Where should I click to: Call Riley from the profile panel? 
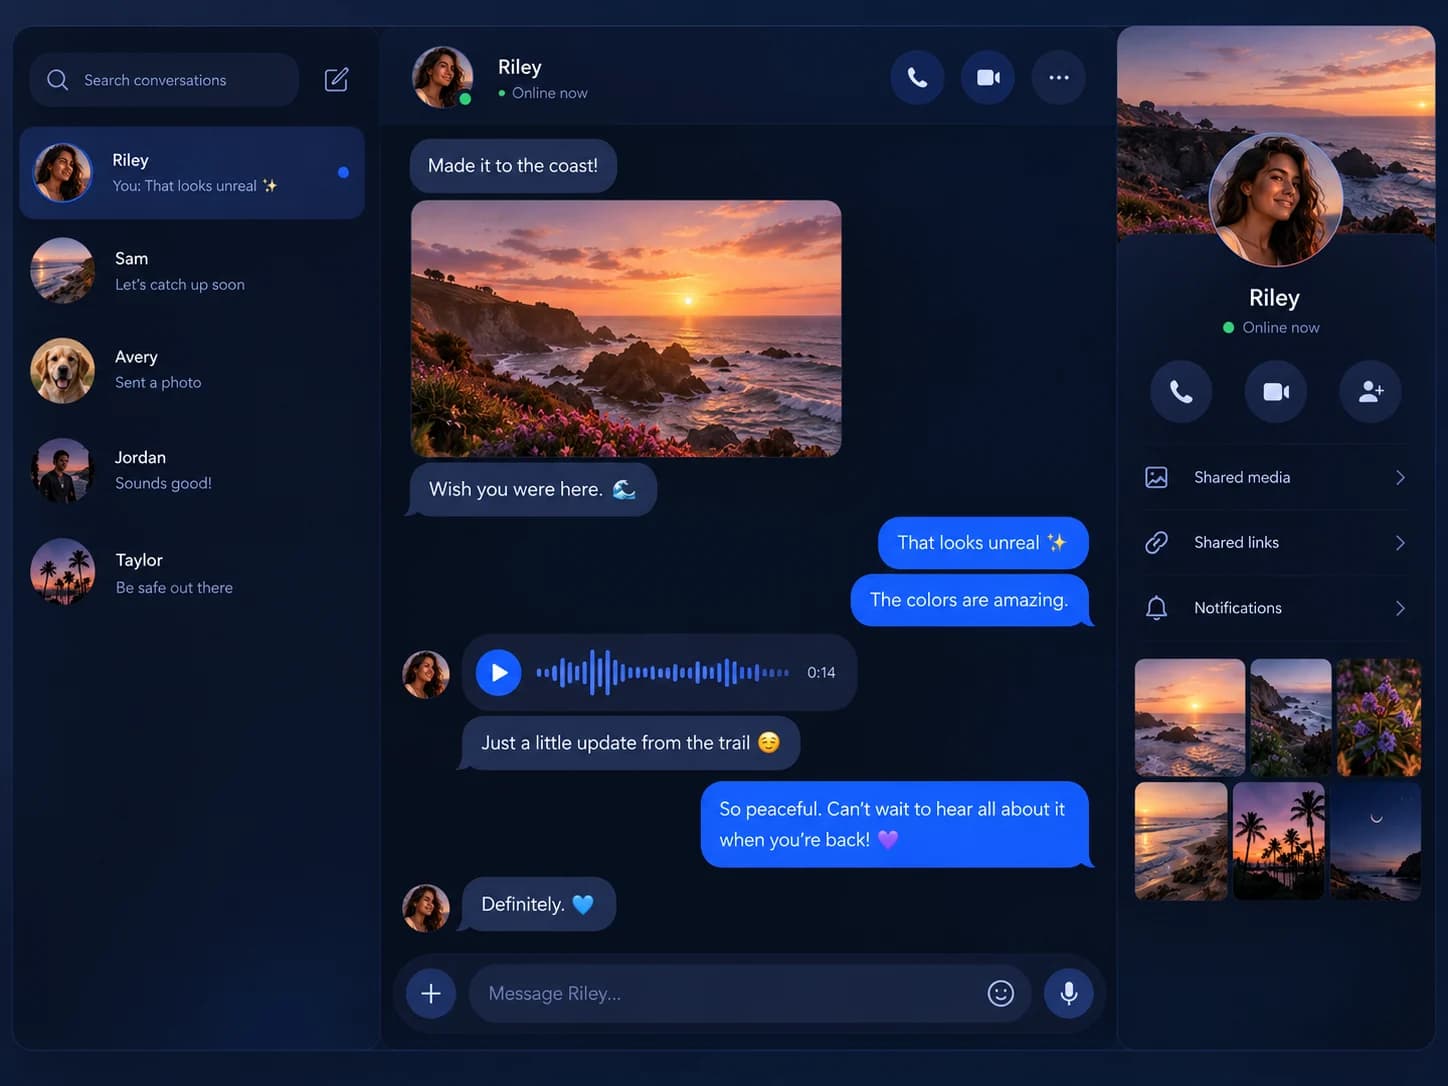[x=1181, y=391]
